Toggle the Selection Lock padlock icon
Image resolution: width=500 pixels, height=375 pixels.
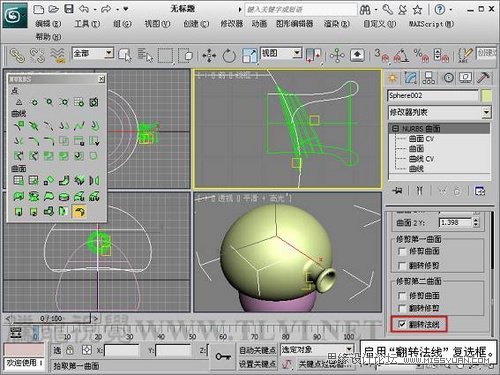70,350
